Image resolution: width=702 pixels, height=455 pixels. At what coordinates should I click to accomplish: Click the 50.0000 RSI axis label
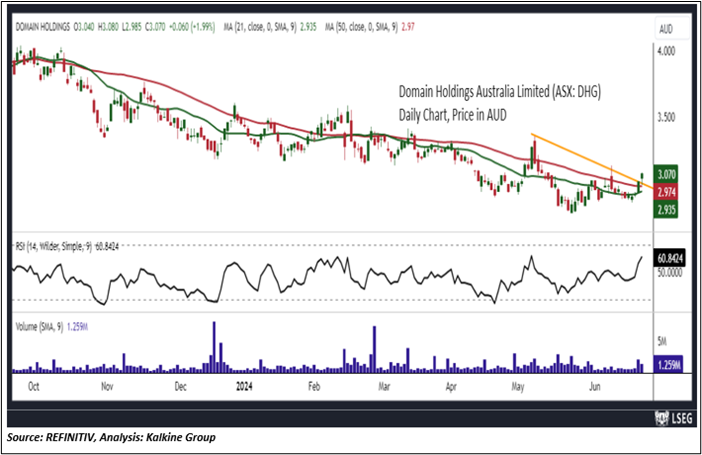(x=669, y=272)
